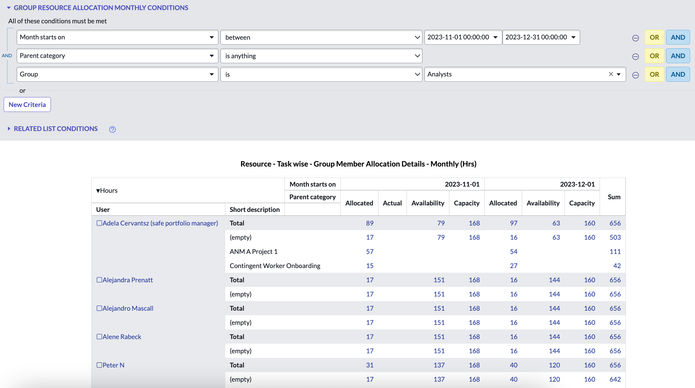Viewport: 695px width, 388px height.
Task: Open Contingent Worker Onboarding sum value 42
Action: click(x=617, y=266)
